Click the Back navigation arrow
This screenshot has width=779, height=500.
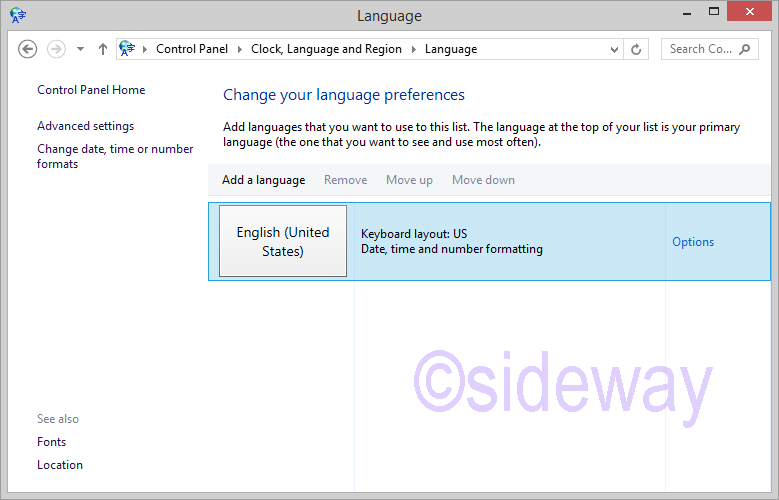click(x=28, y=49)
